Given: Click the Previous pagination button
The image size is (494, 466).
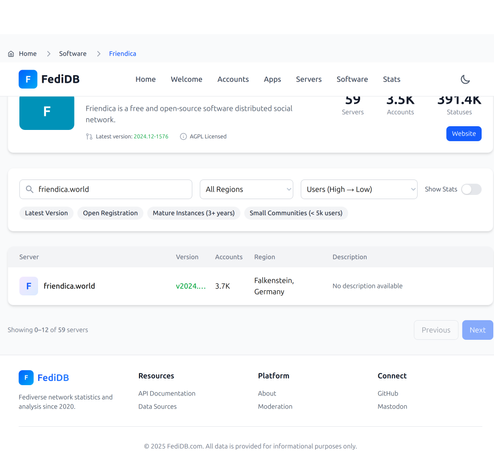Looking at the screenshot, I should coord(436,330).
